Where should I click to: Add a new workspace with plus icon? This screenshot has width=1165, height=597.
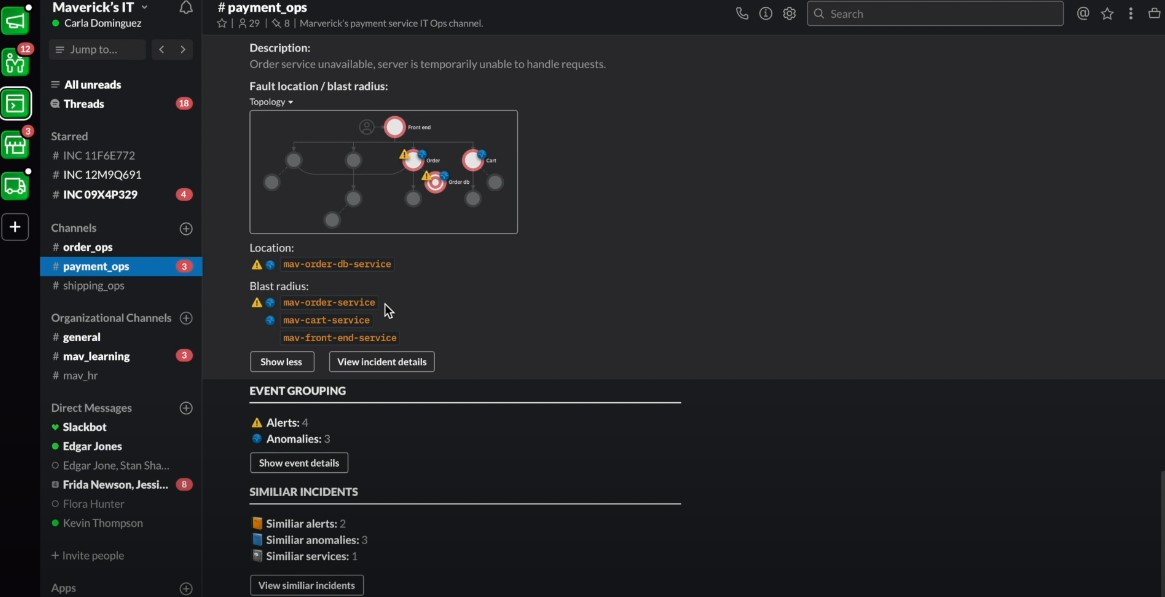16,226
